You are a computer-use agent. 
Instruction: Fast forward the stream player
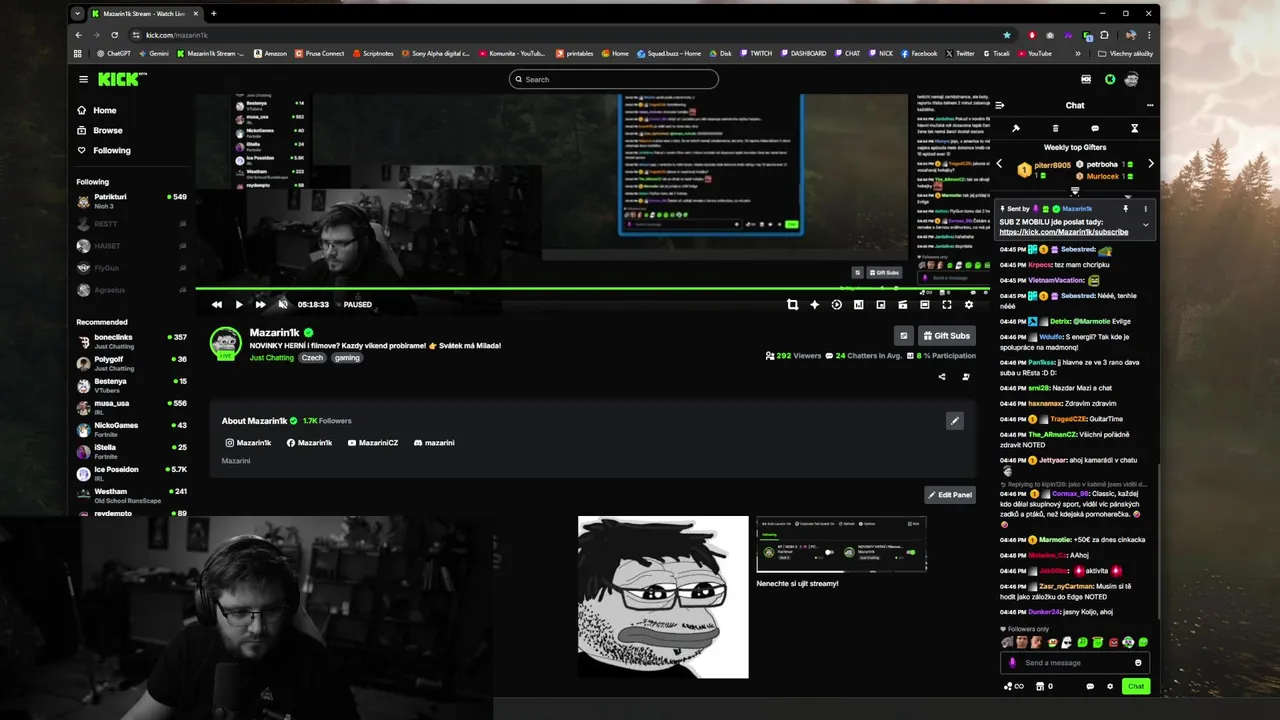(x=261, y=304)
